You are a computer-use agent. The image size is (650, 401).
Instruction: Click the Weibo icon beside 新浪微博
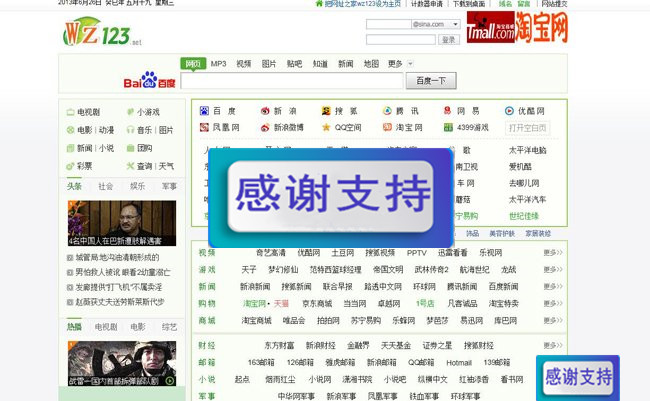pos(265,128)
